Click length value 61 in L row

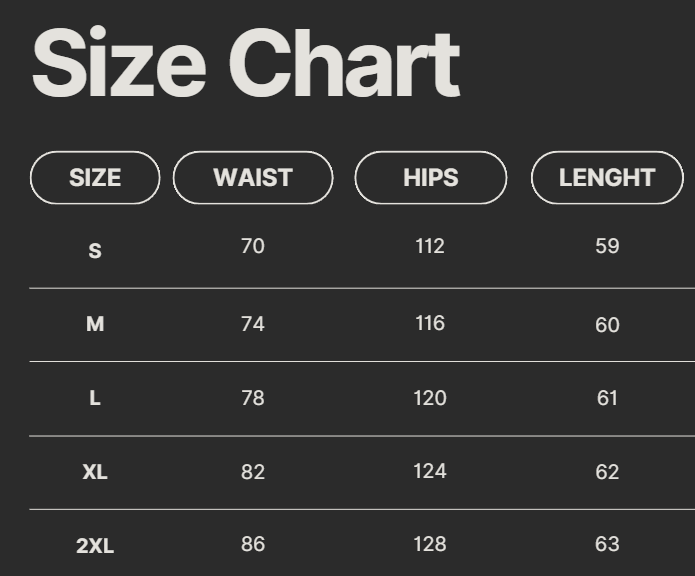coord(607,398)
